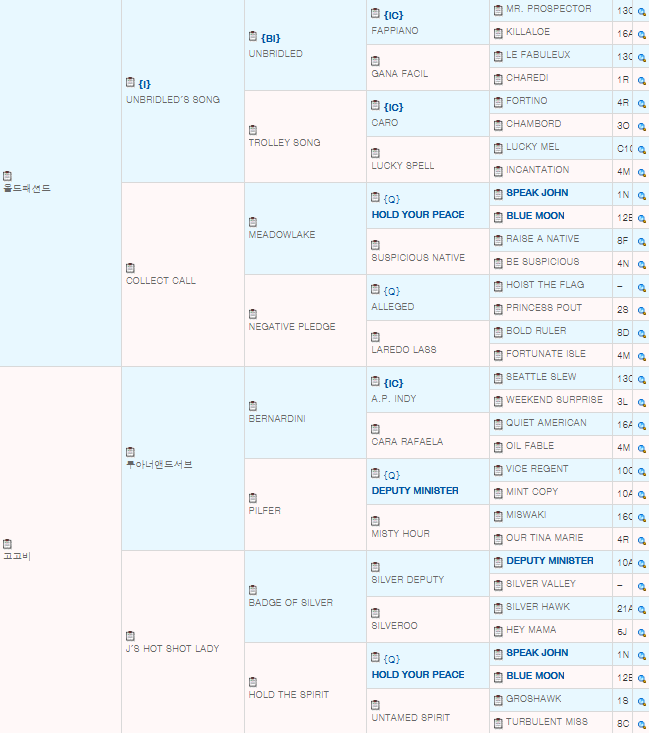Open the WEEKEND SURPRISE entry
Screen dimensions: 649x733
click(554, 400)
